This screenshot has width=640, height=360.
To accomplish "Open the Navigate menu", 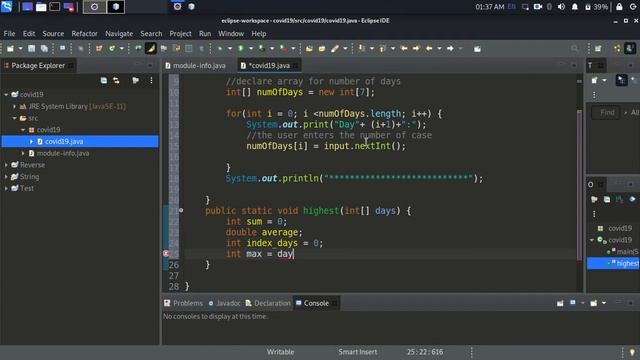I will coord(119,33).
